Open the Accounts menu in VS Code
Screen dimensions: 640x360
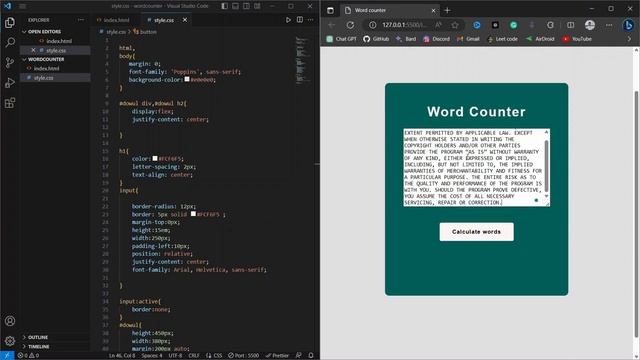coord(10,321)
